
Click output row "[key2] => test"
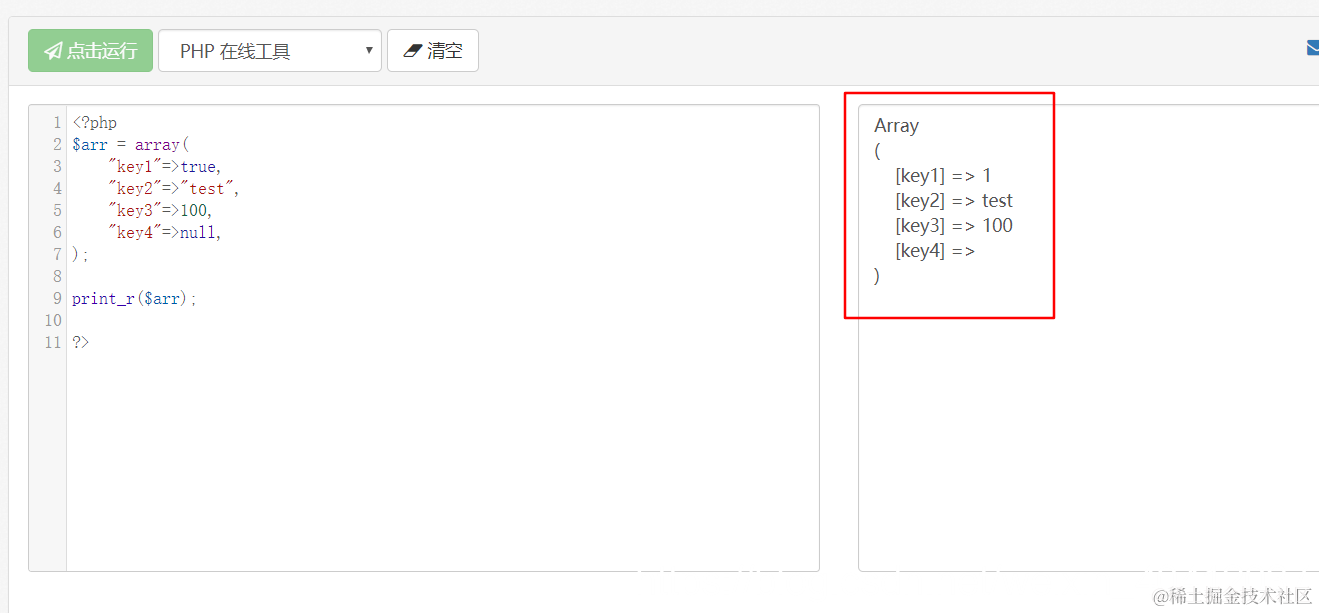[x=954, y=201]
